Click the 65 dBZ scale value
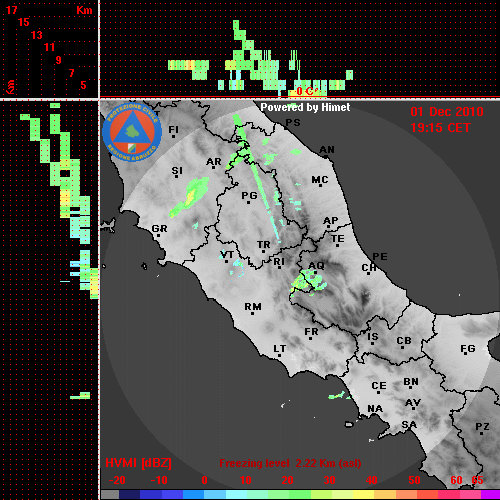Screen dimensions: 500x500 click(477, 480)
